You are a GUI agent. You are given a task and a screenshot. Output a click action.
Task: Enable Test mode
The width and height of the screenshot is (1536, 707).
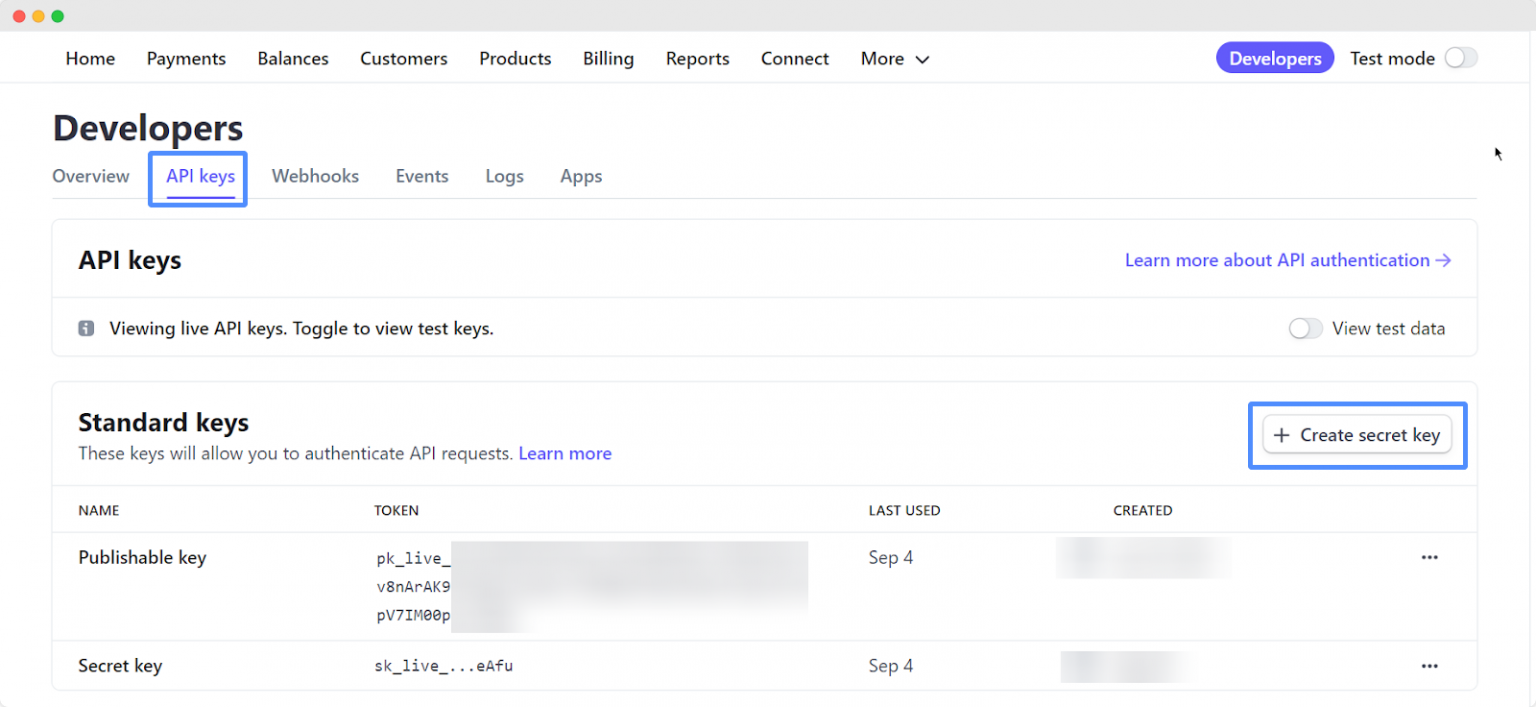coord(1461,58)
